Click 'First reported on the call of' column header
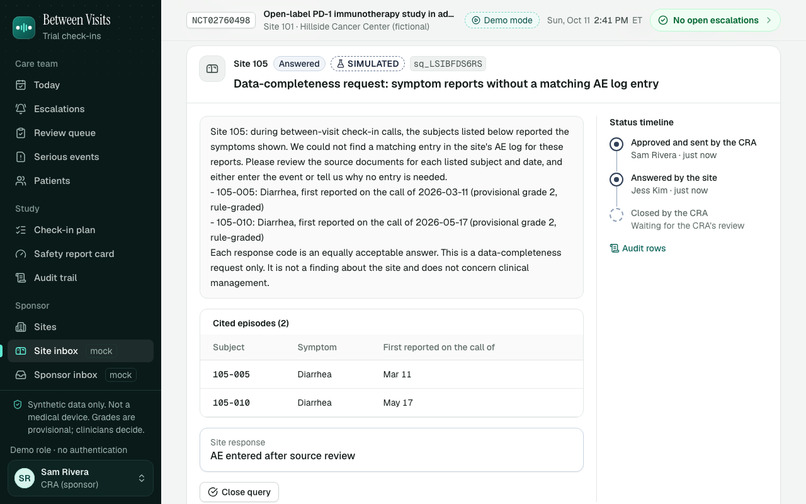Viewport: 806px width, 504px height. coord(439,347)
